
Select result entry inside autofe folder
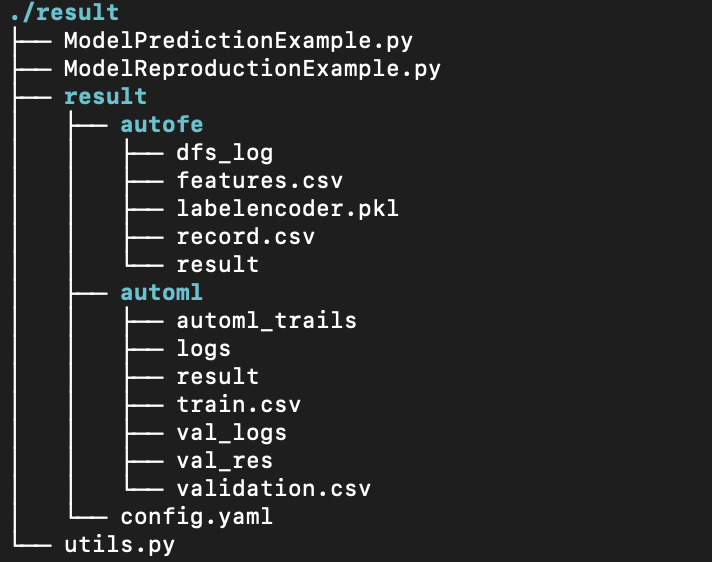coord(217,265)
